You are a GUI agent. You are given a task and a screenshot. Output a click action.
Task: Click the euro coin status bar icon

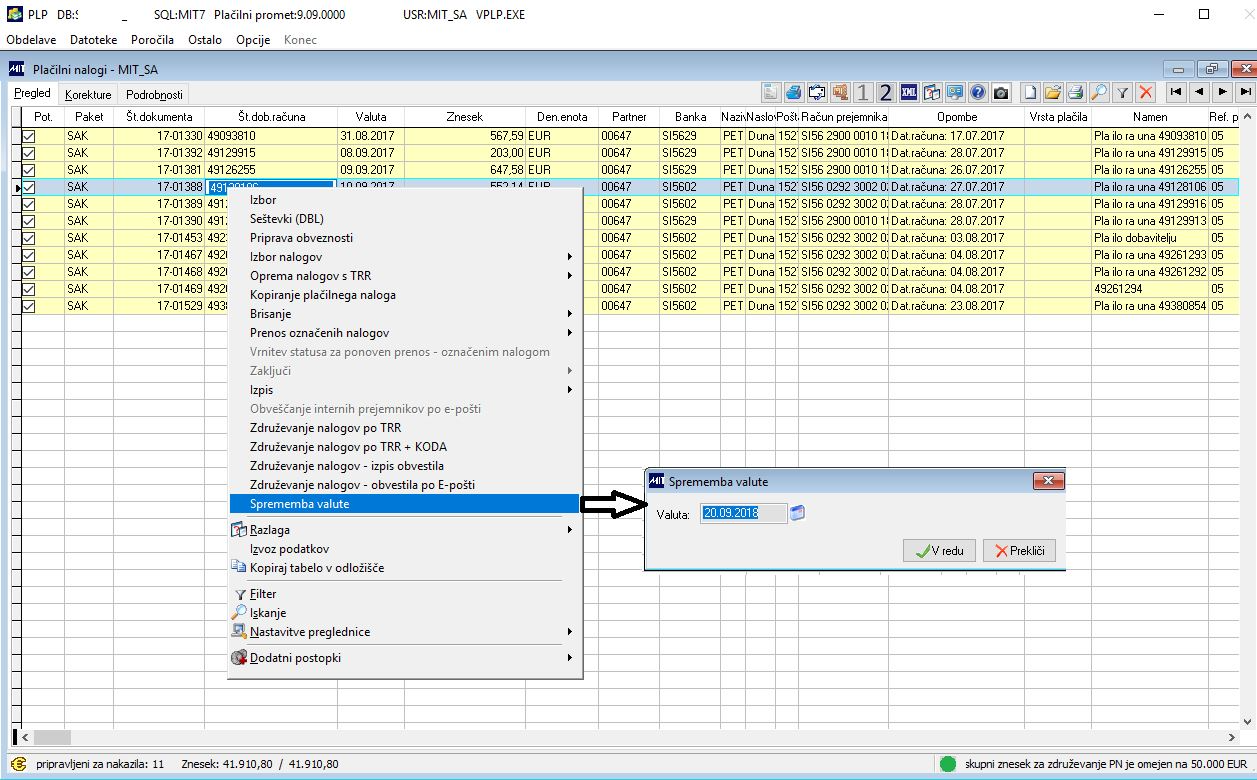coord(19,764)
